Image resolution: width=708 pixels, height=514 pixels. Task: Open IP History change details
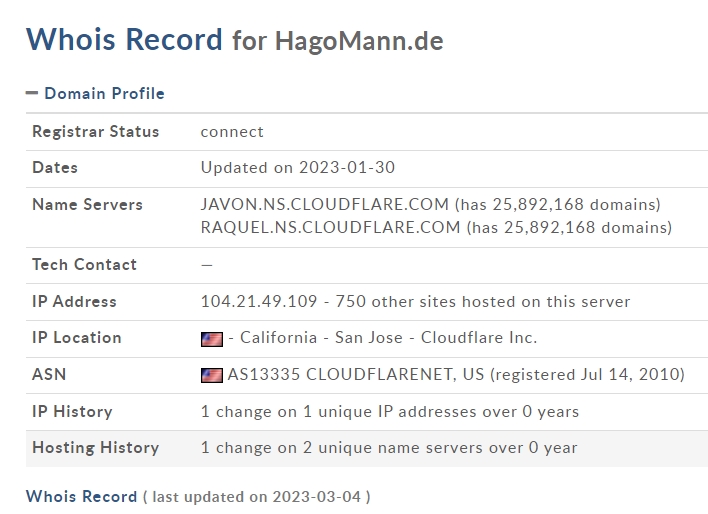(x=390, y=412)
